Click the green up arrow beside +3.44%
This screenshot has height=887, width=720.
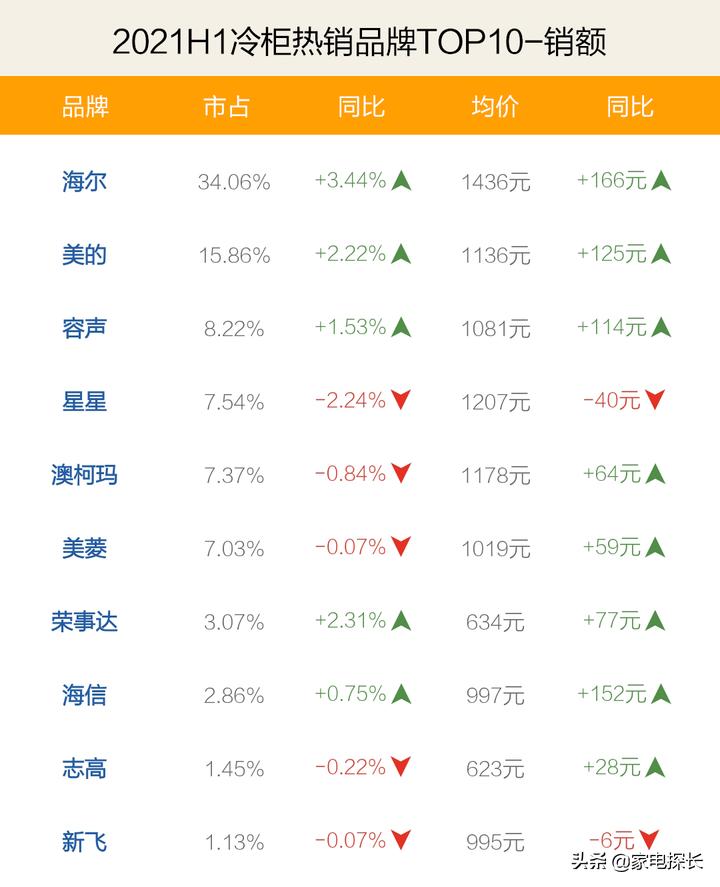(x=401, y=181)
